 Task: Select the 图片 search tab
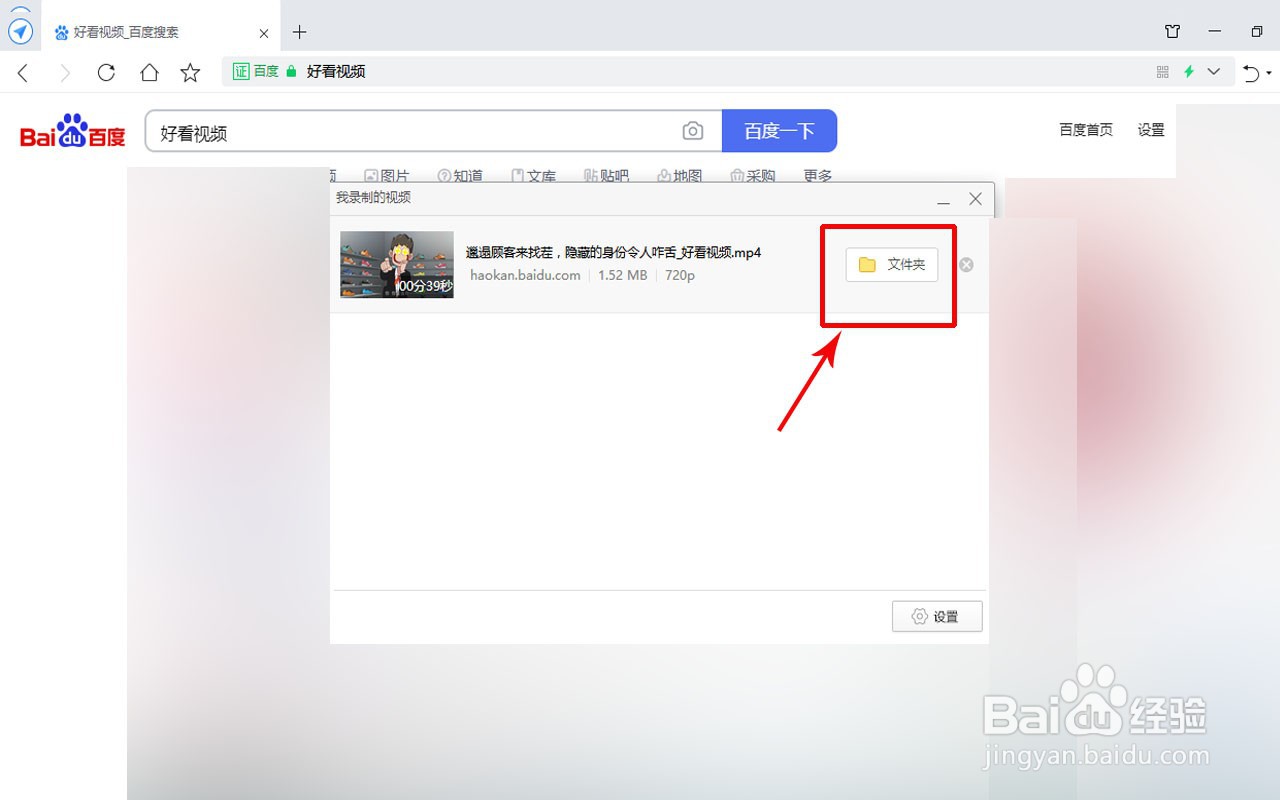[387, 175]
